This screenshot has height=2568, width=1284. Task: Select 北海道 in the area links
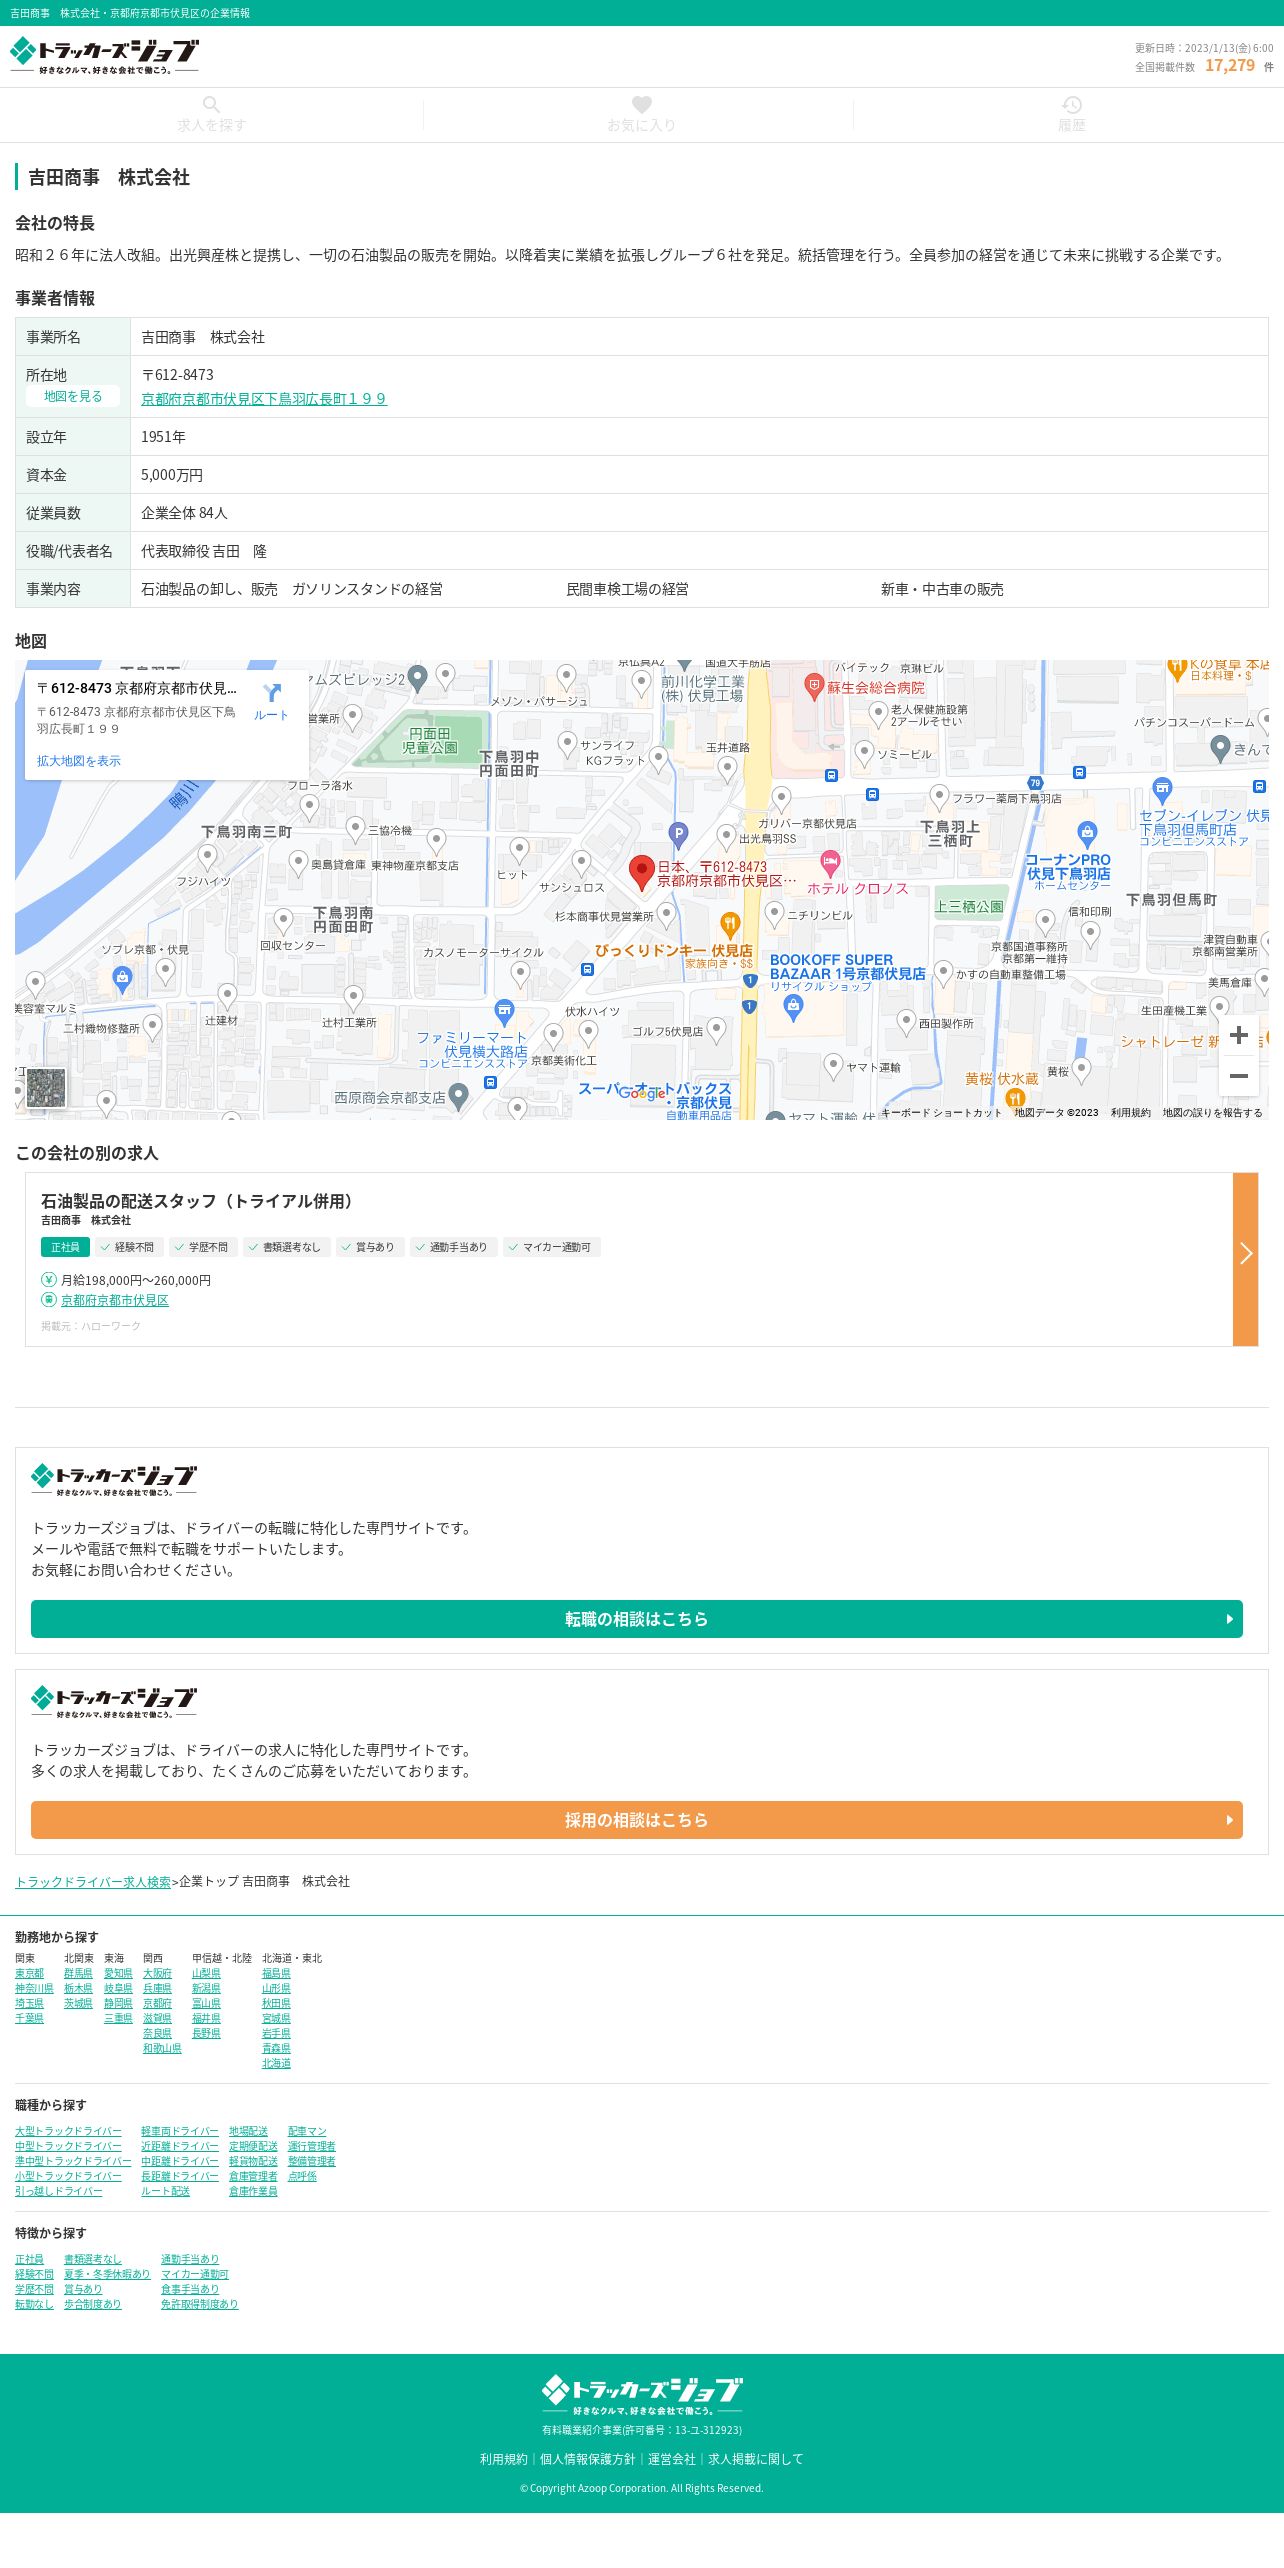[x=276, y=2064]
